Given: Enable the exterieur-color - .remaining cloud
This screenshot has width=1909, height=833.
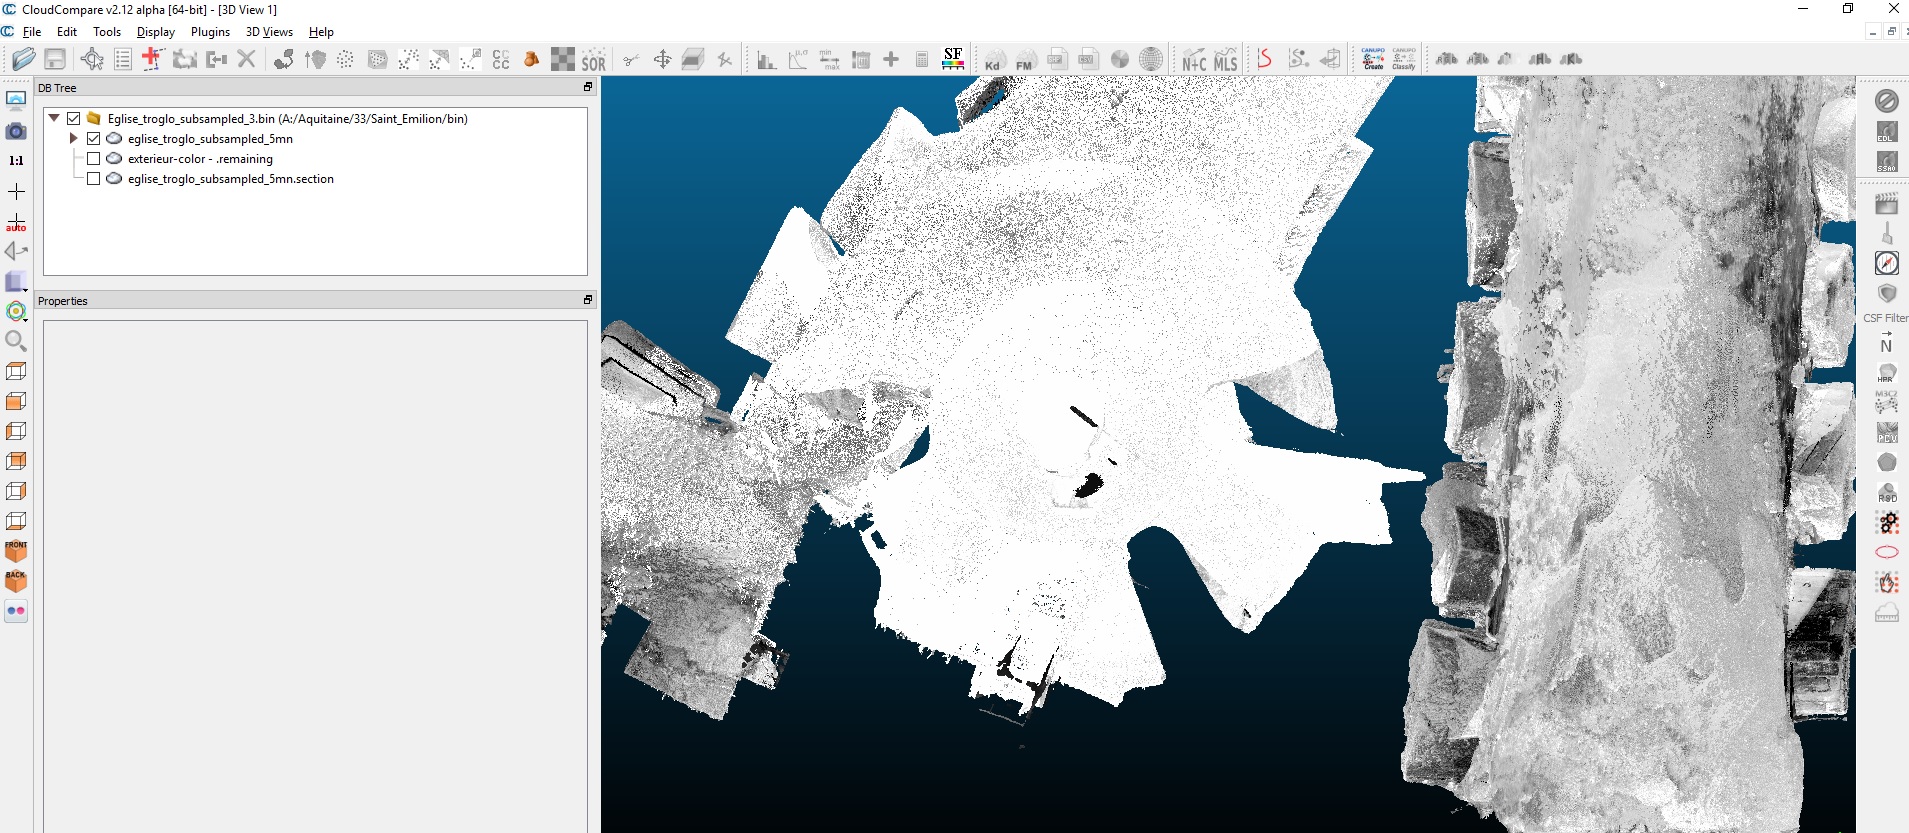Looking at the screenshot, I should point(93,158).
